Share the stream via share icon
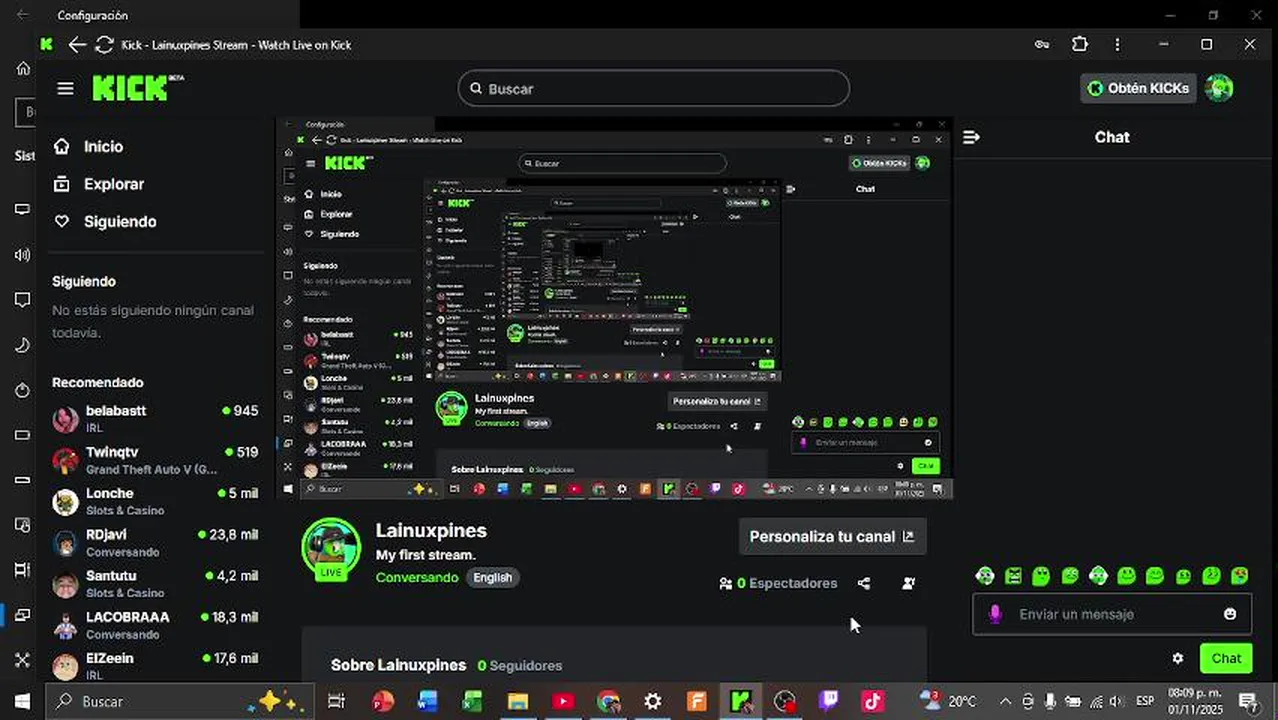The image size is (1278, 720). click(864, 583)
